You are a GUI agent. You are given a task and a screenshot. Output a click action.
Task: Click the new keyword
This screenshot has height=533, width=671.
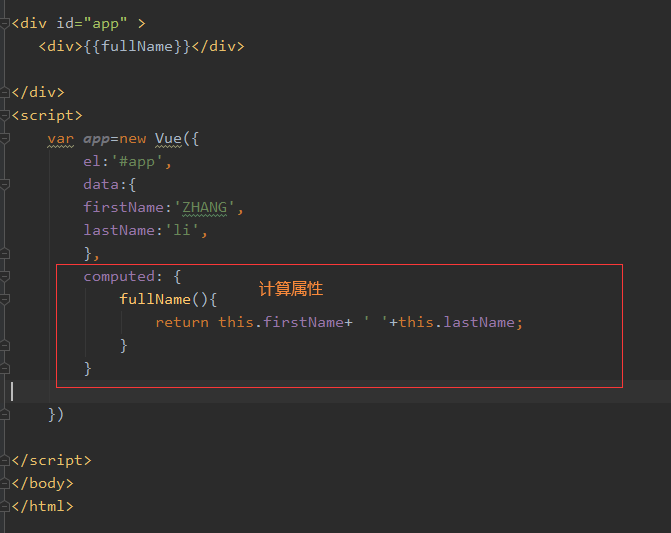(133, 139)
